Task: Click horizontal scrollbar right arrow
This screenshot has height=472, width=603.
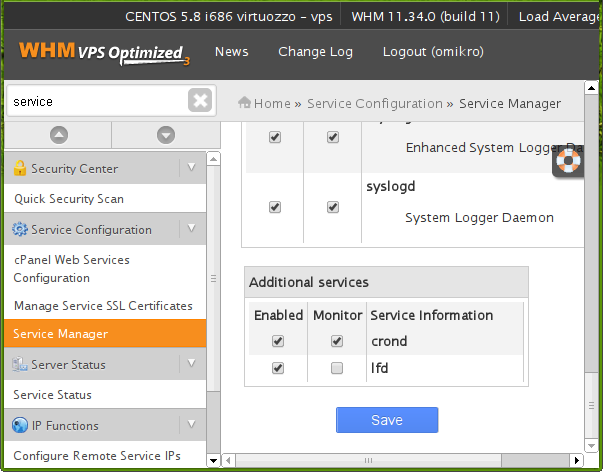Action: click(x=576, y=460)
